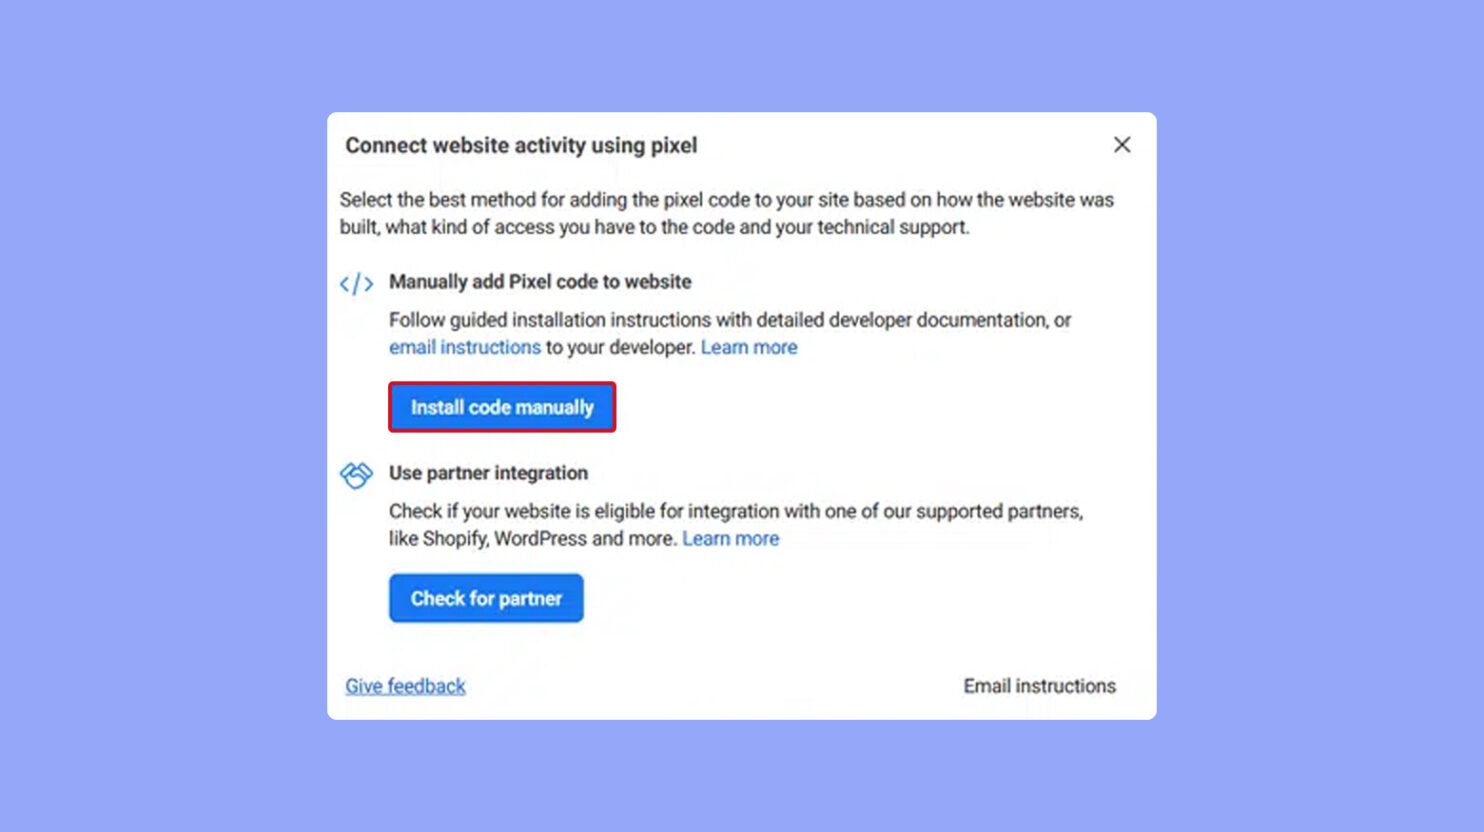Click the dialog description paragraph text

click(x=727, y=213)
